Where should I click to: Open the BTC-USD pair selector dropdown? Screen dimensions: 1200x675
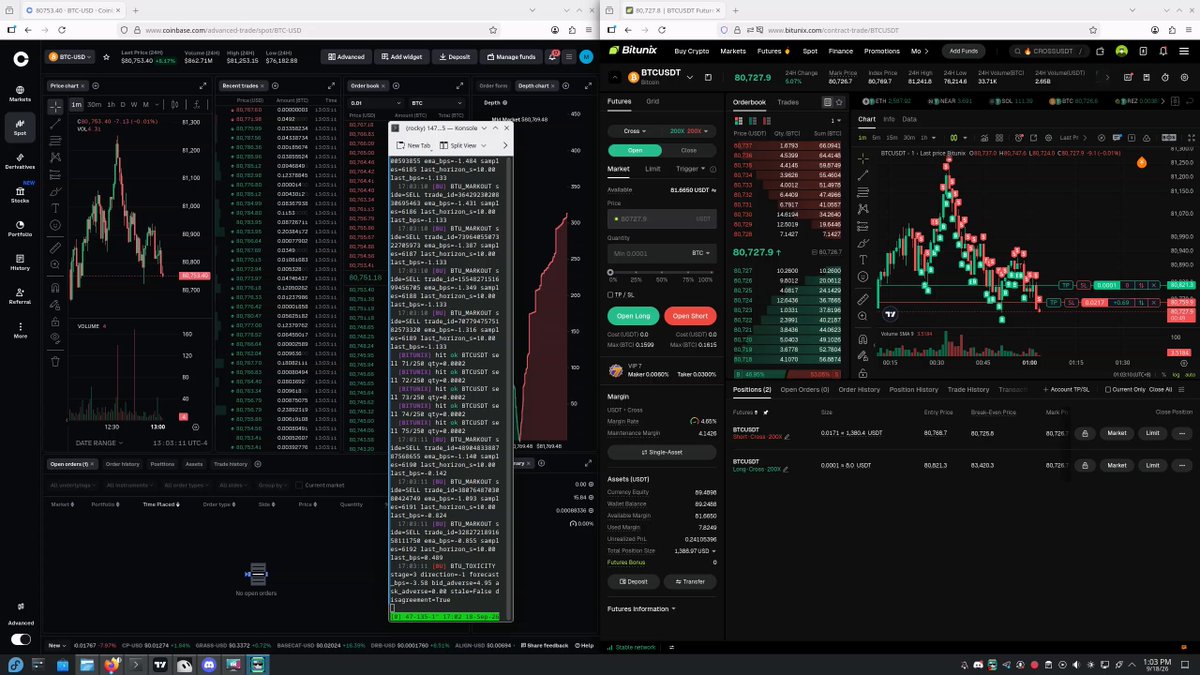point(69,57)
